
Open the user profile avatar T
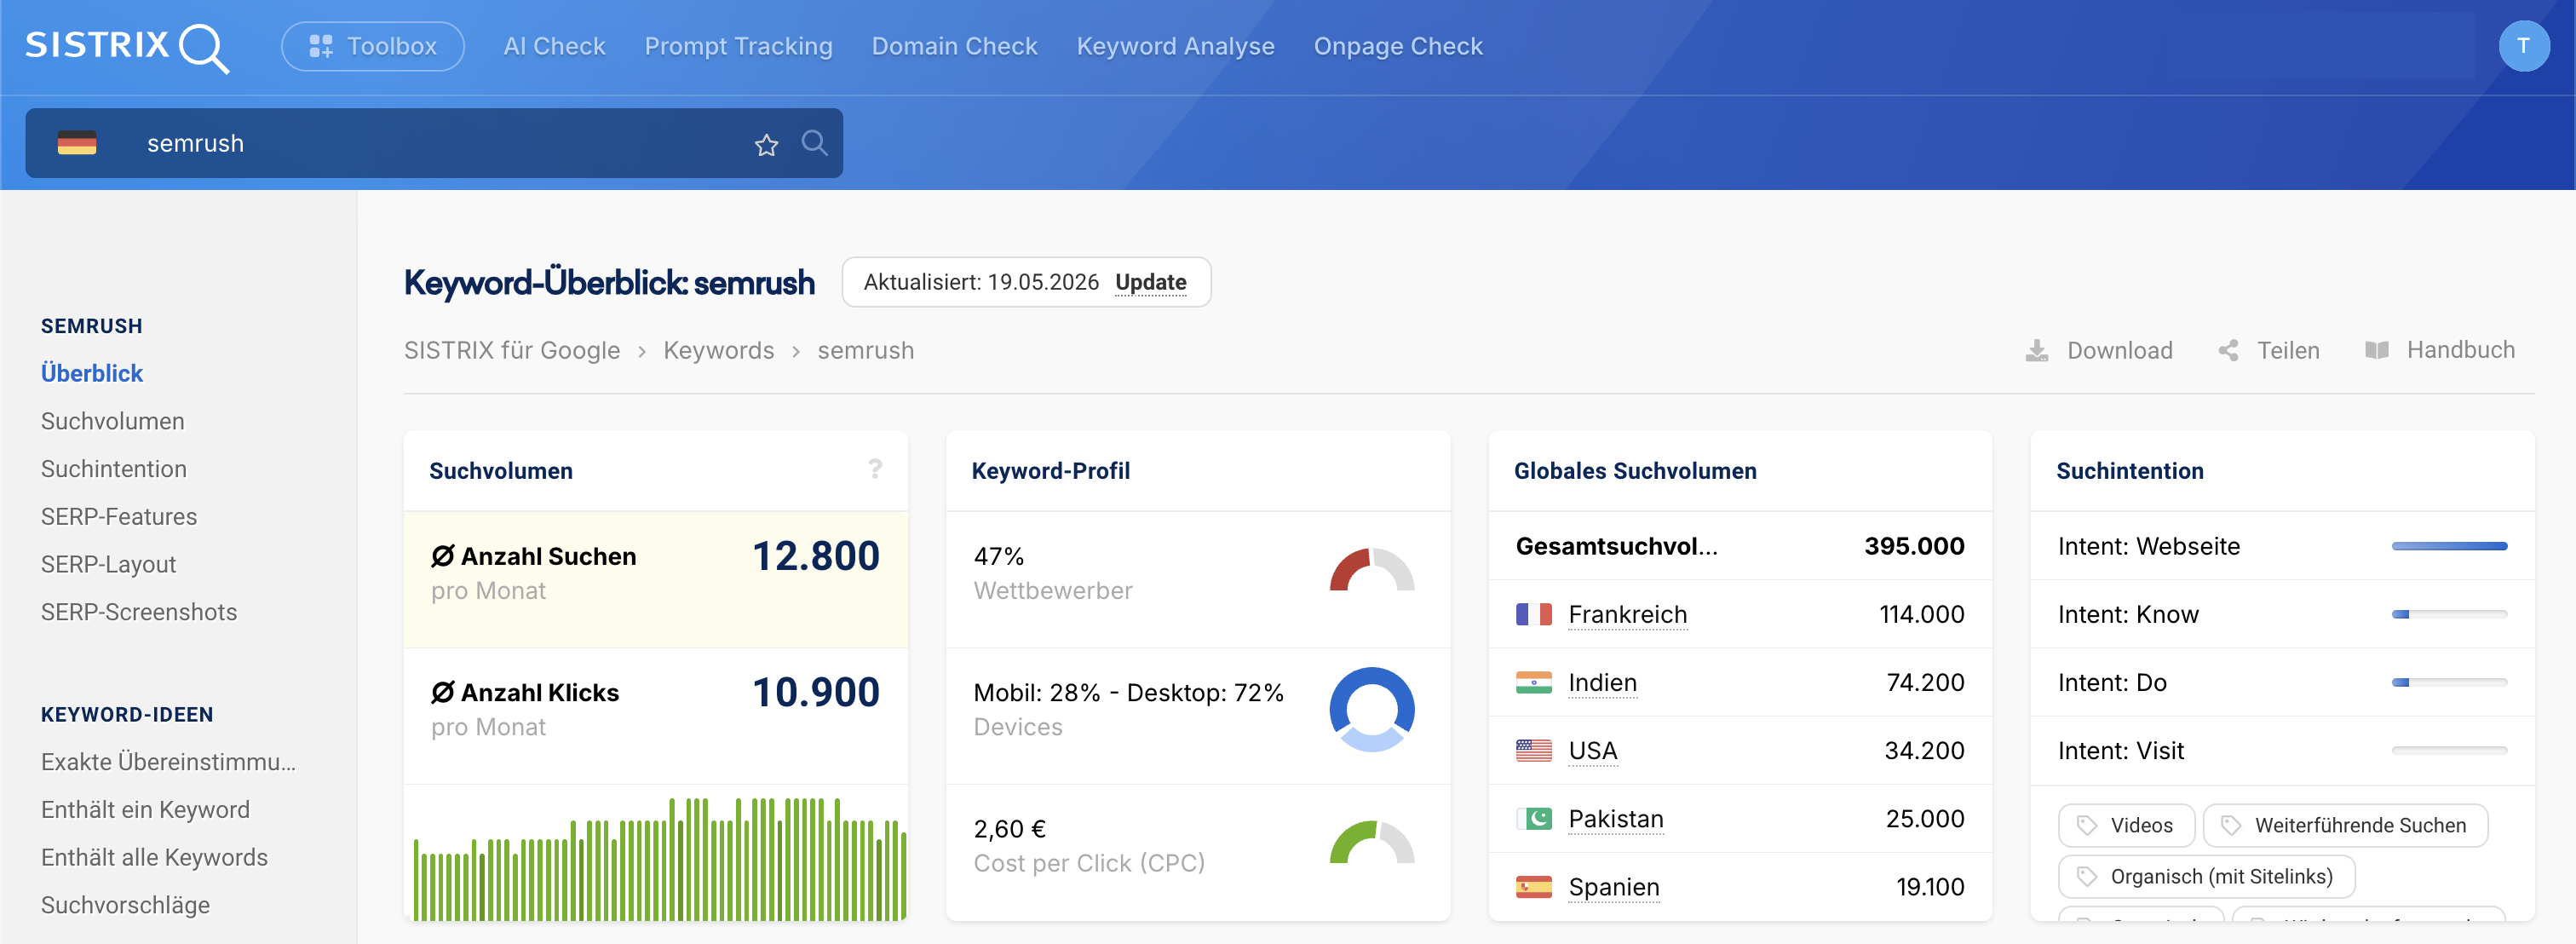click(2523, 46)
